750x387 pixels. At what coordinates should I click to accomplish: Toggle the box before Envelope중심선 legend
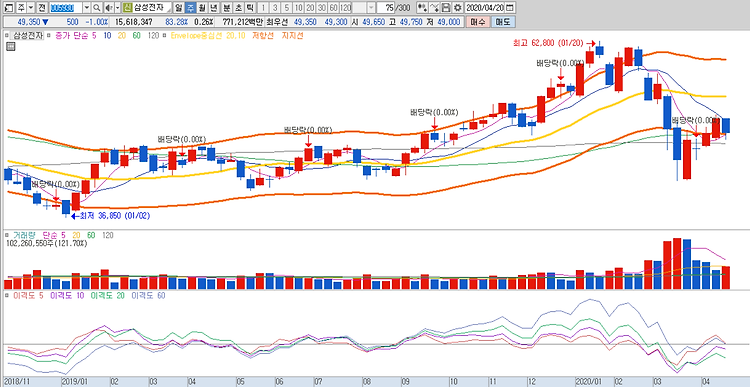pos(164,35)
